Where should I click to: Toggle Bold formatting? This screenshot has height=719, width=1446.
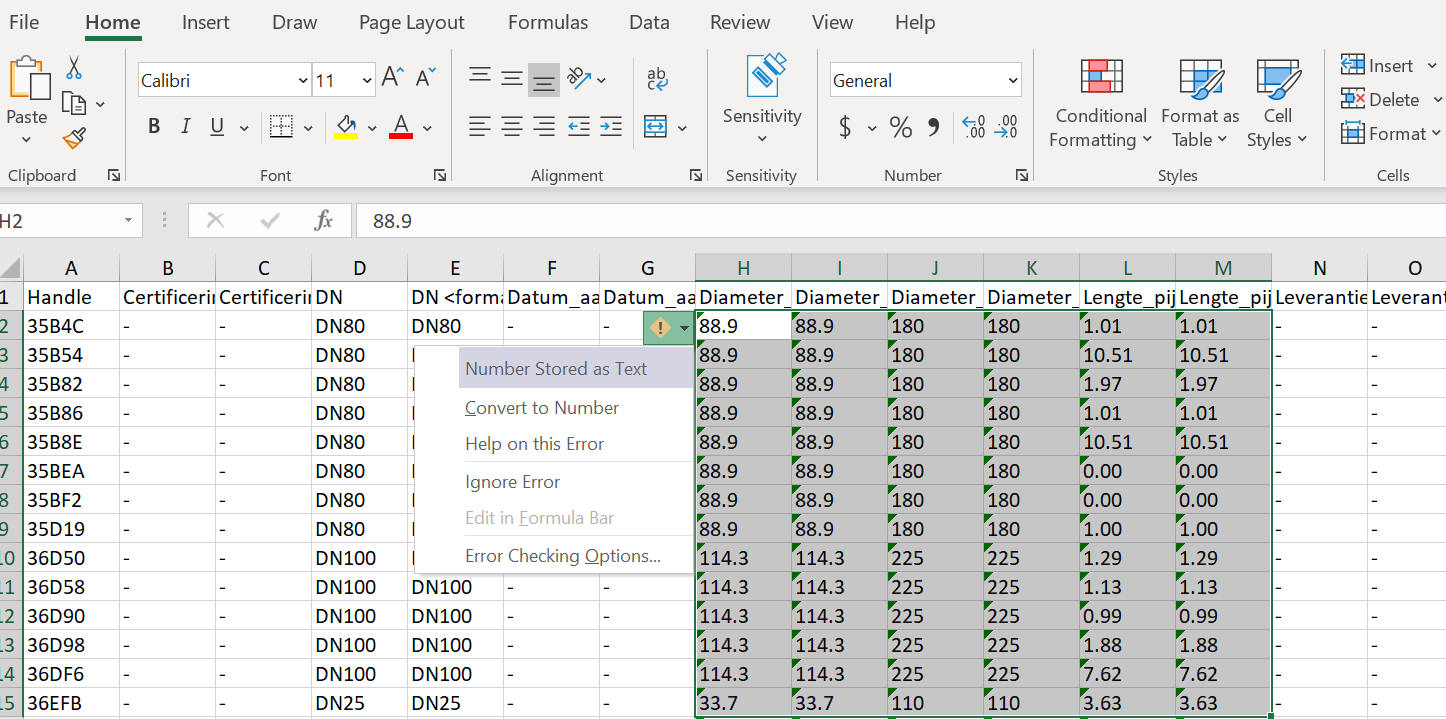pyautogui.click(x=153, y=126)
